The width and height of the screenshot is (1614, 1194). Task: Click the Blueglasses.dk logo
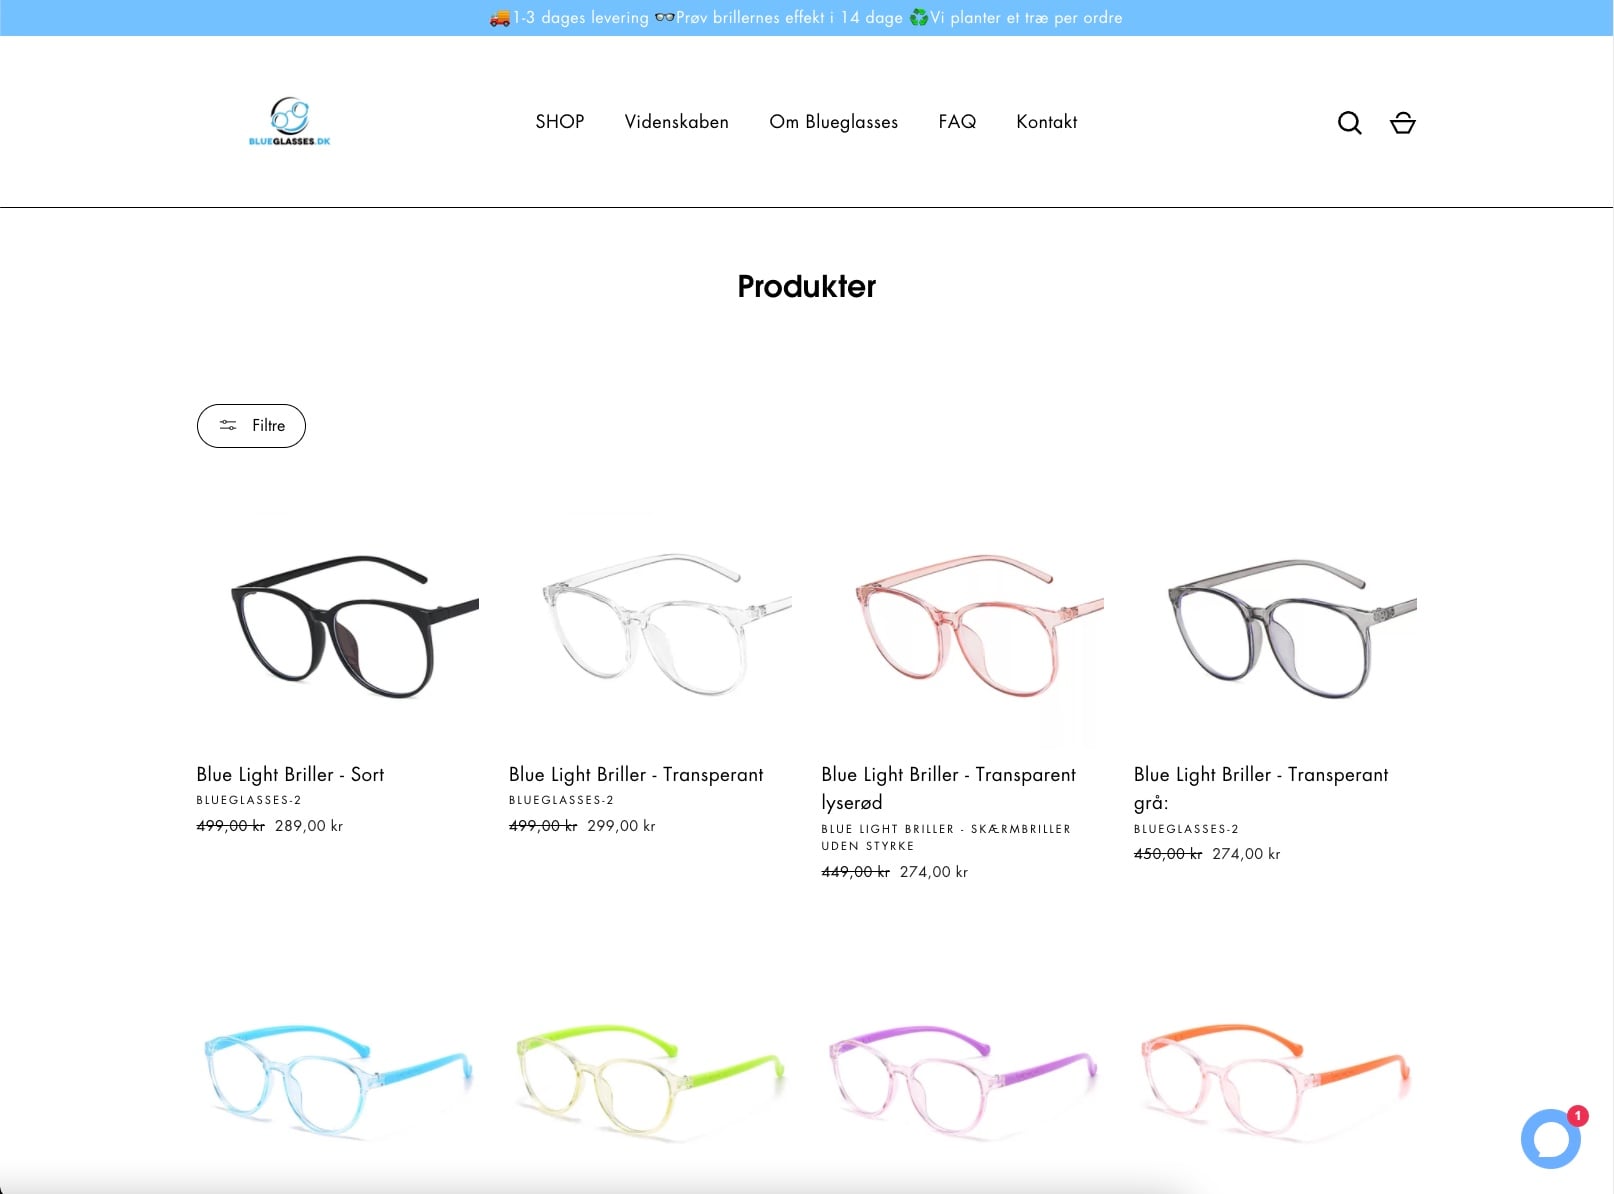289,122
